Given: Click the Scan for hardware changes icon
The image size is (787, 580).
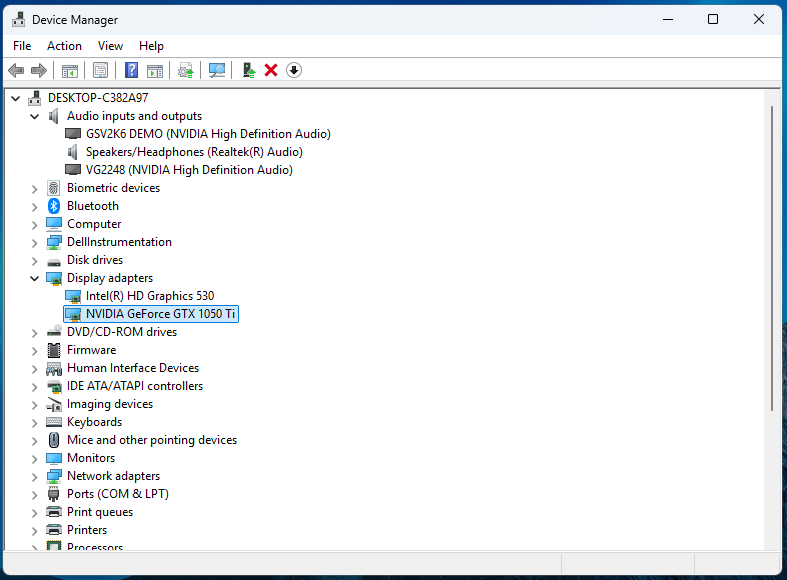Looking at the screenshot, I should pyautogui.click(x=216, y=70).
